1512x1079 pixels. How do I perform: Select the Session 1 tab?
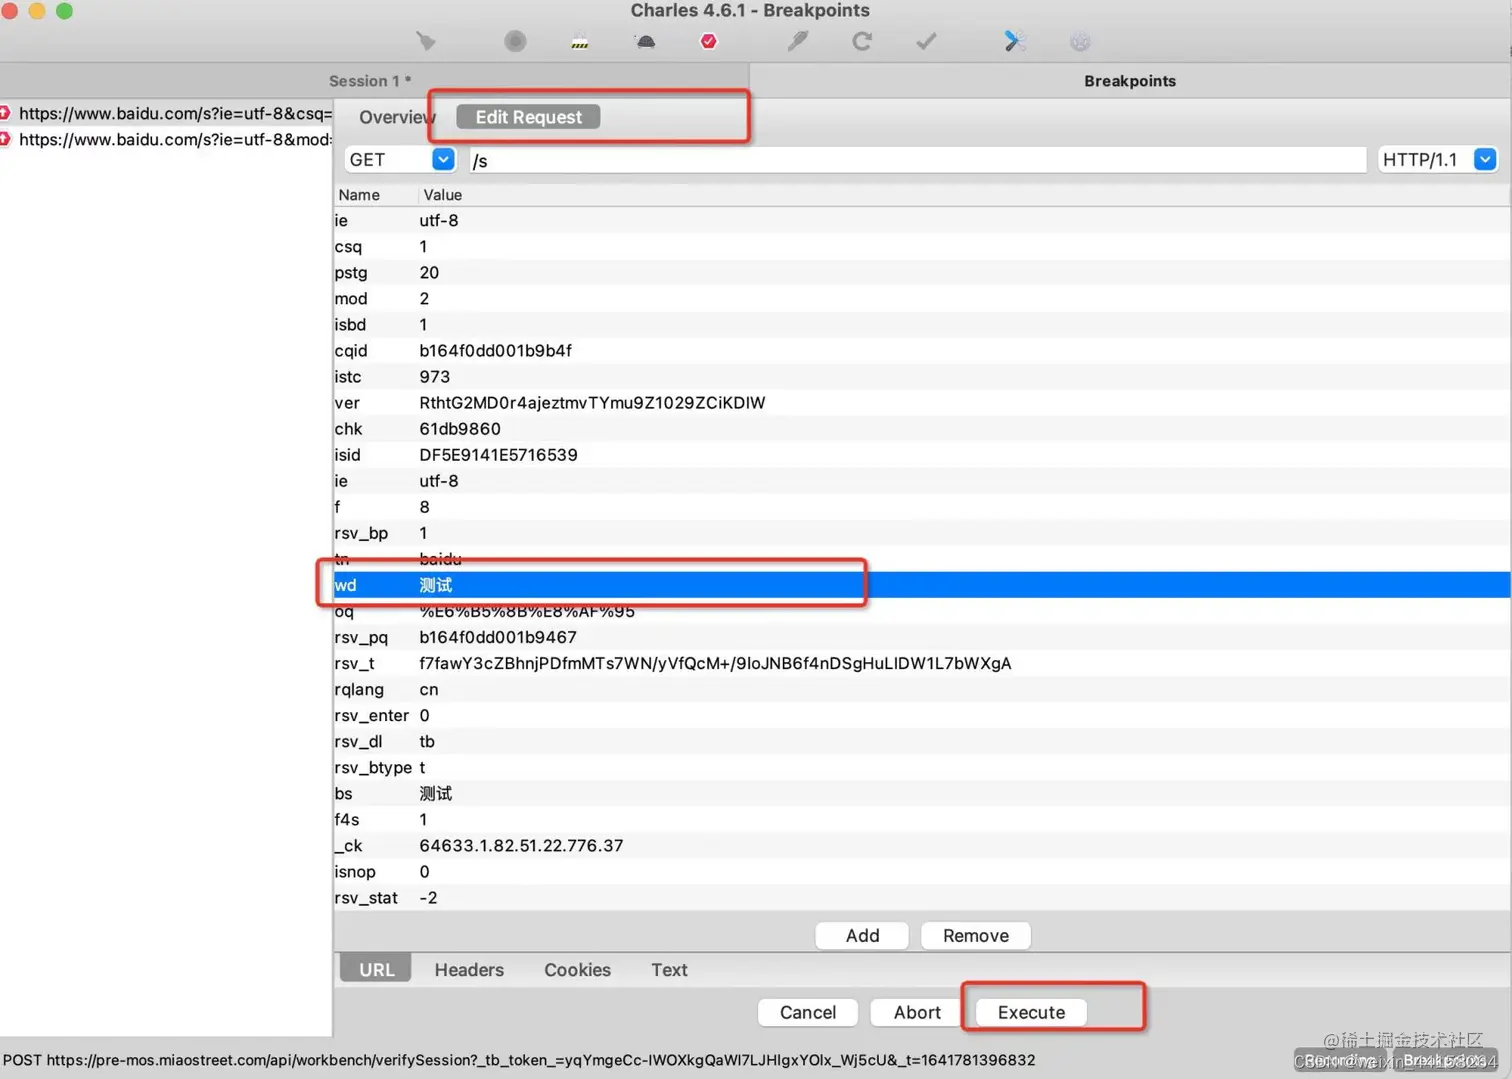click(x=370, y=81)
